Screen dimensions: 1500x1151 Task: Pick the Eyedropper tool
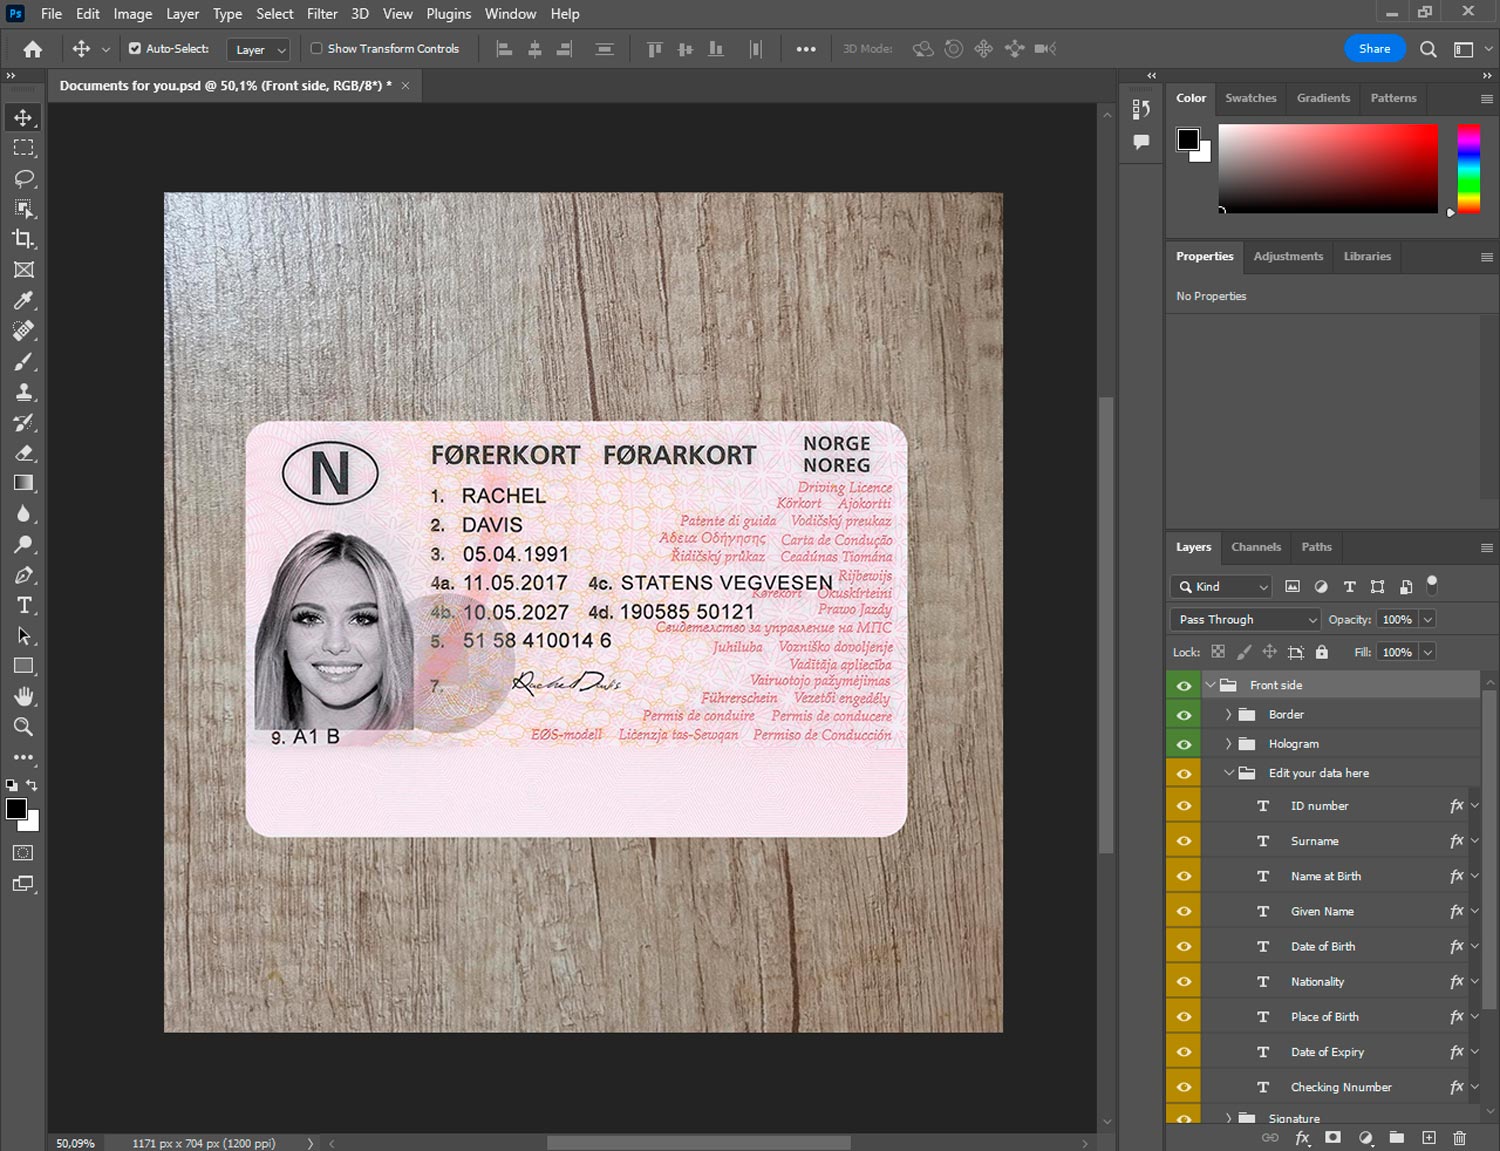click(x=24, y=300)
